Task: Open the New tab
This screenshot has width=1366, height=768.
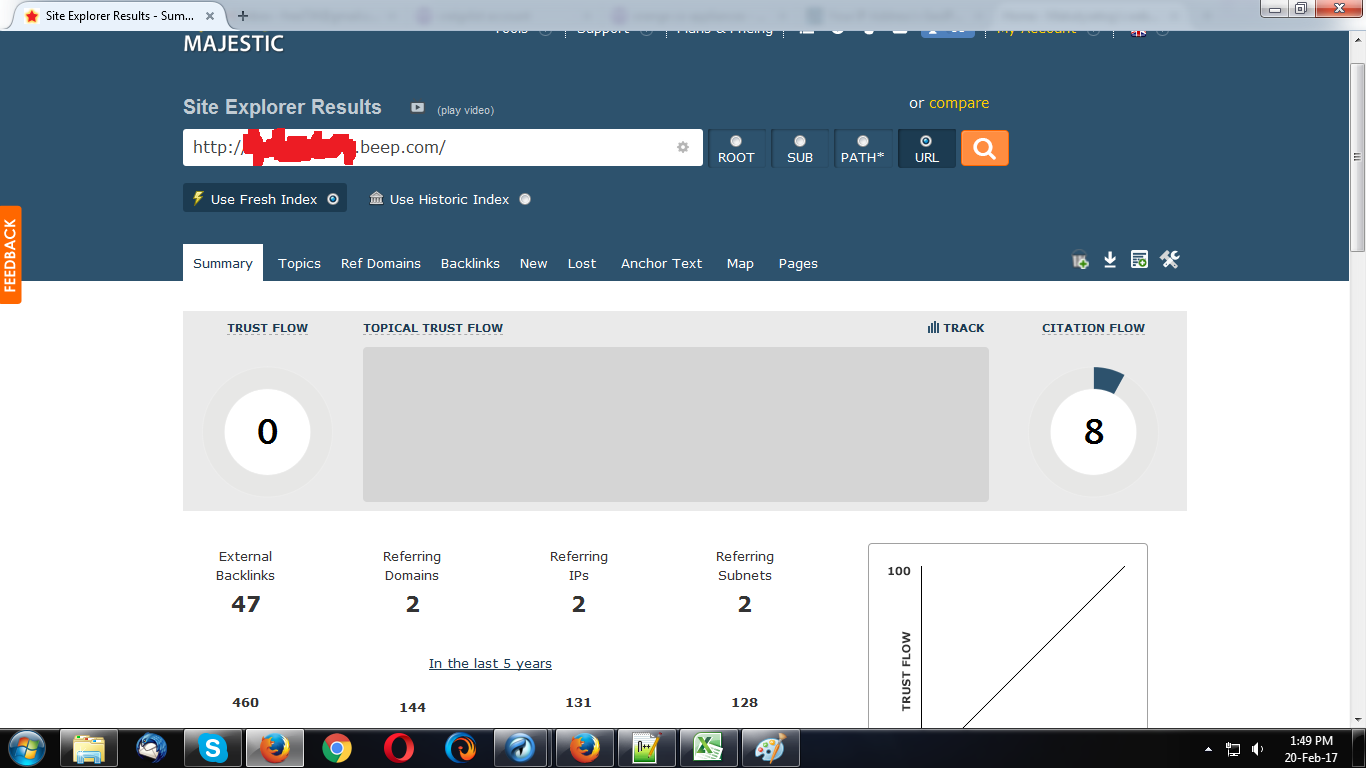Action: [x=534, y=263]
